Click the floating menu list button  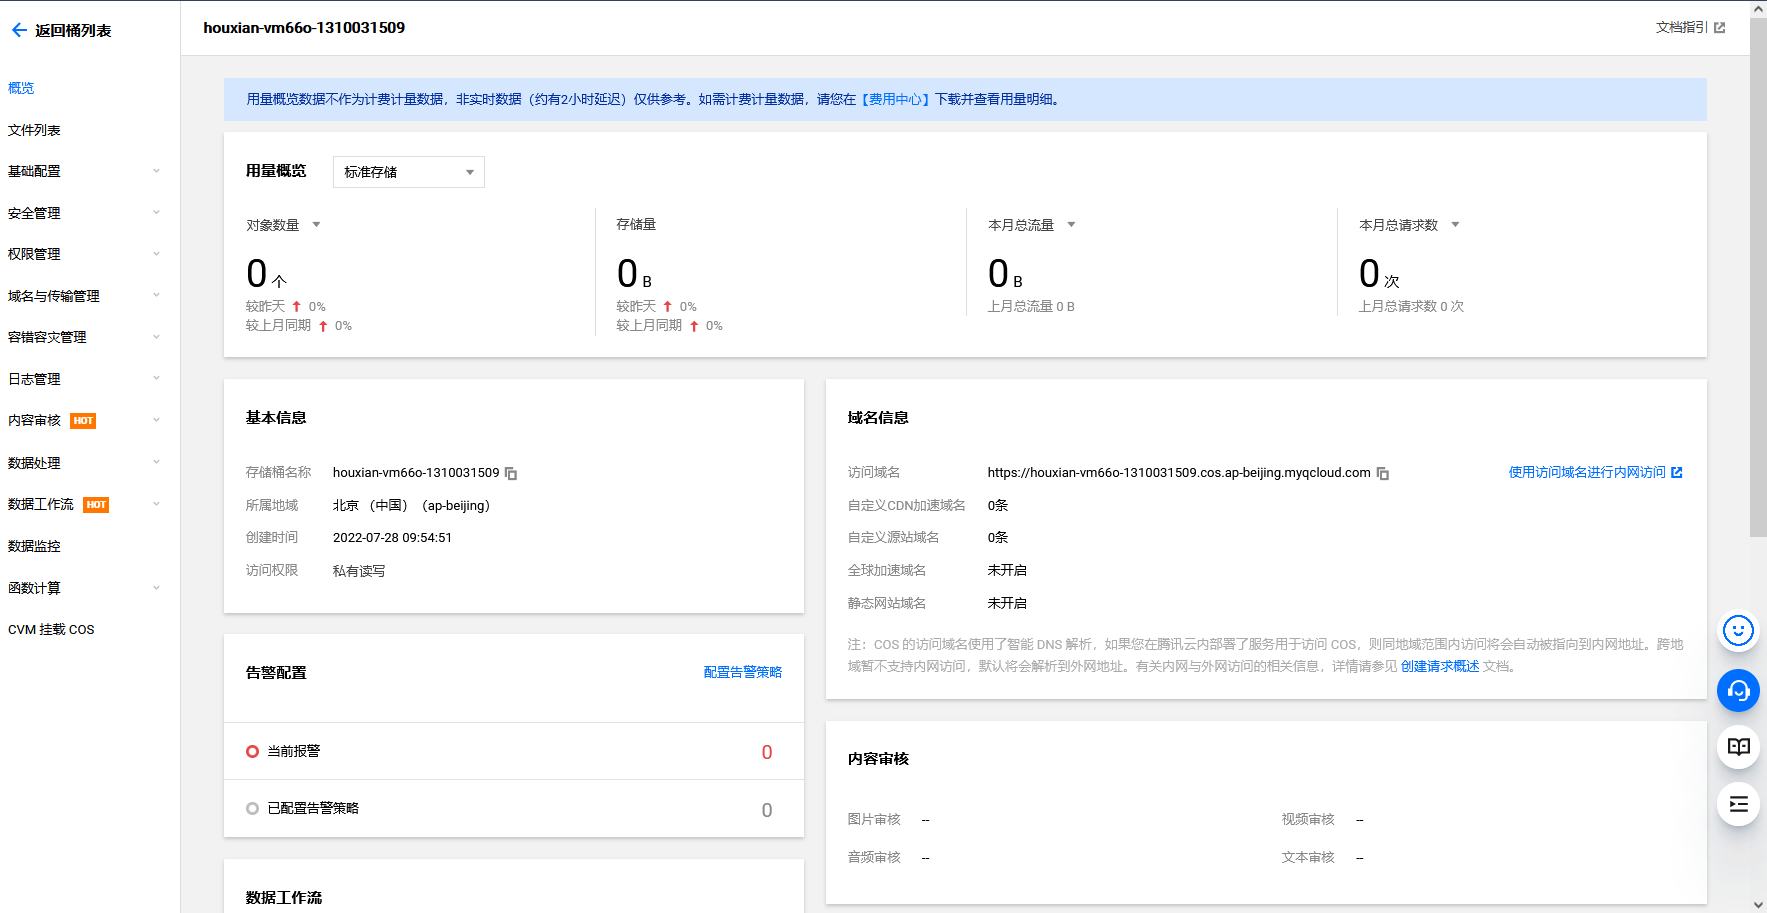pos(1738,804)
